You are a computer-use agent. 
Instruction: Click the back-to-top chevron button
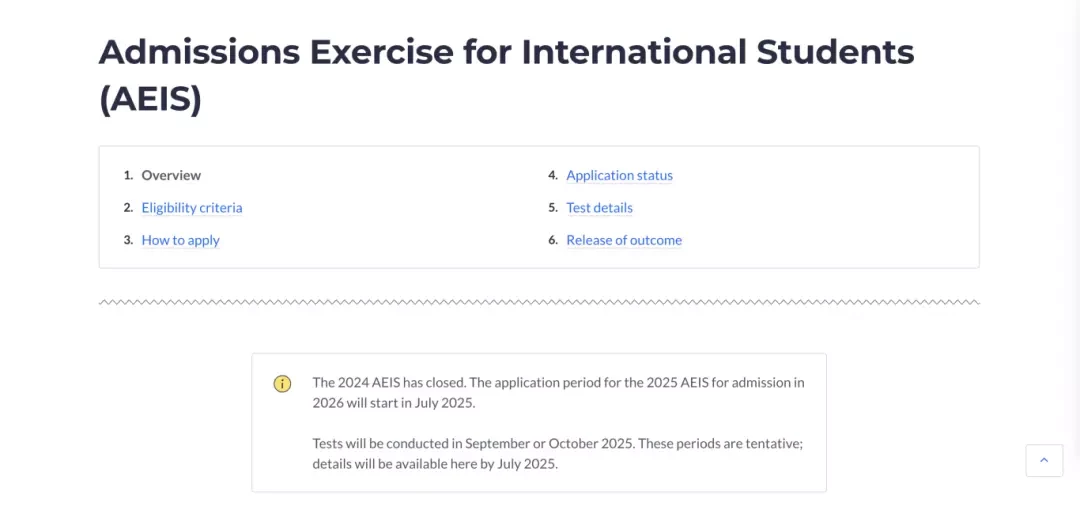coord(1043,460)
